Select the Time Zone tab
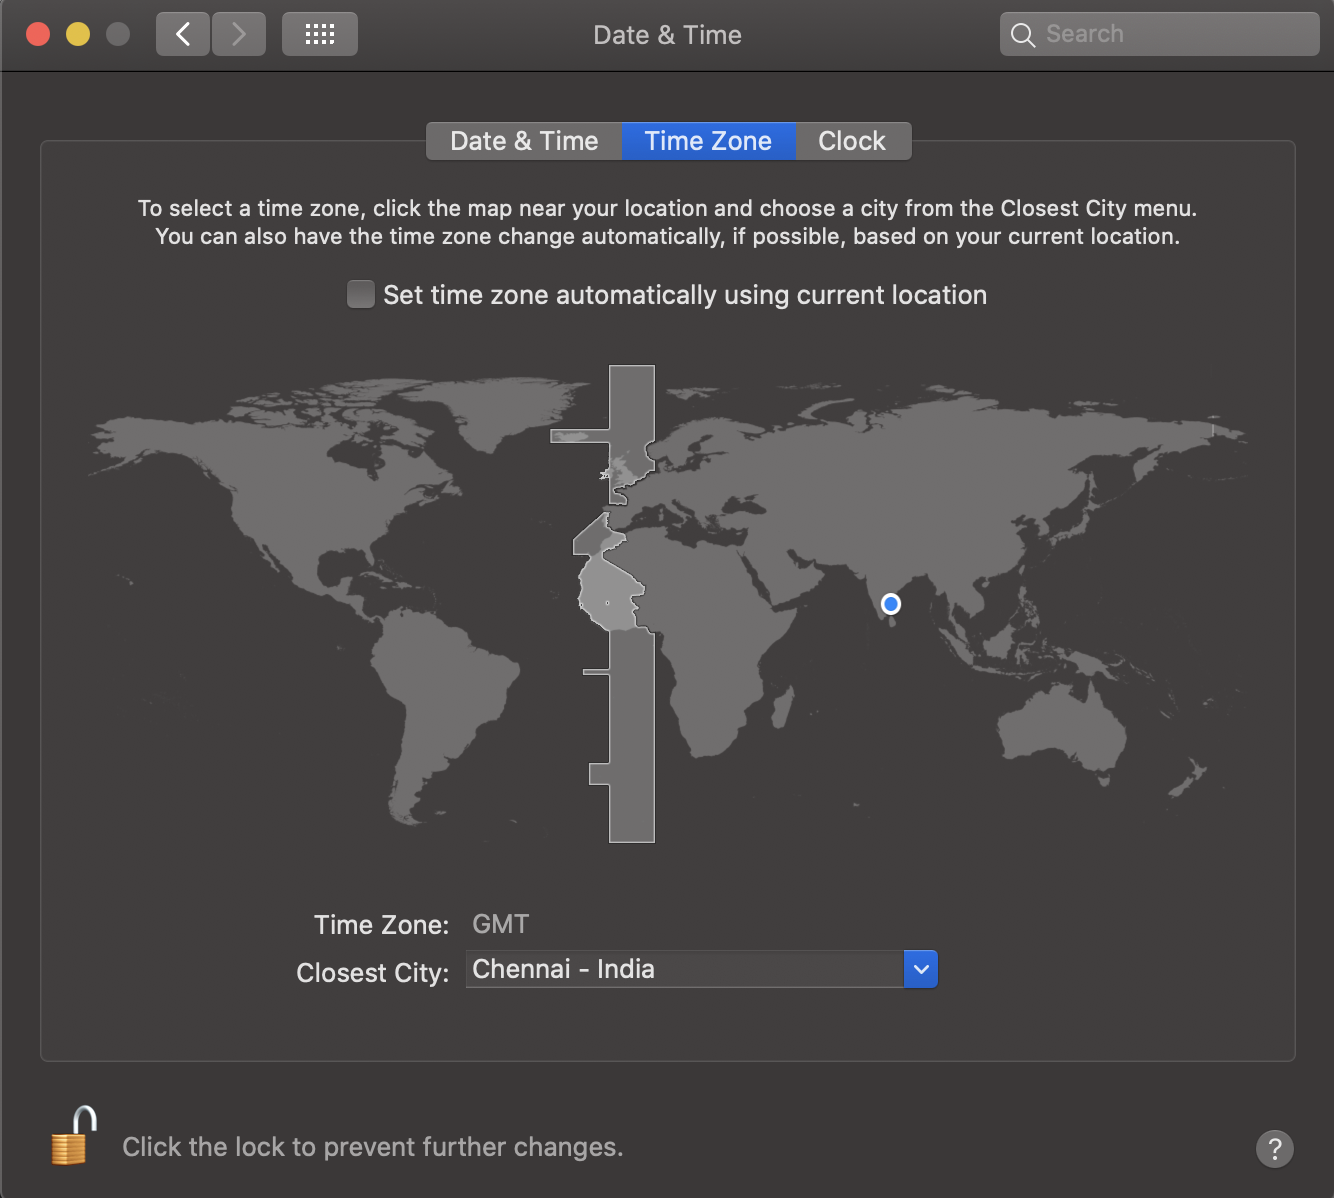This screenshot has height=1198, width=1334. 708,141
